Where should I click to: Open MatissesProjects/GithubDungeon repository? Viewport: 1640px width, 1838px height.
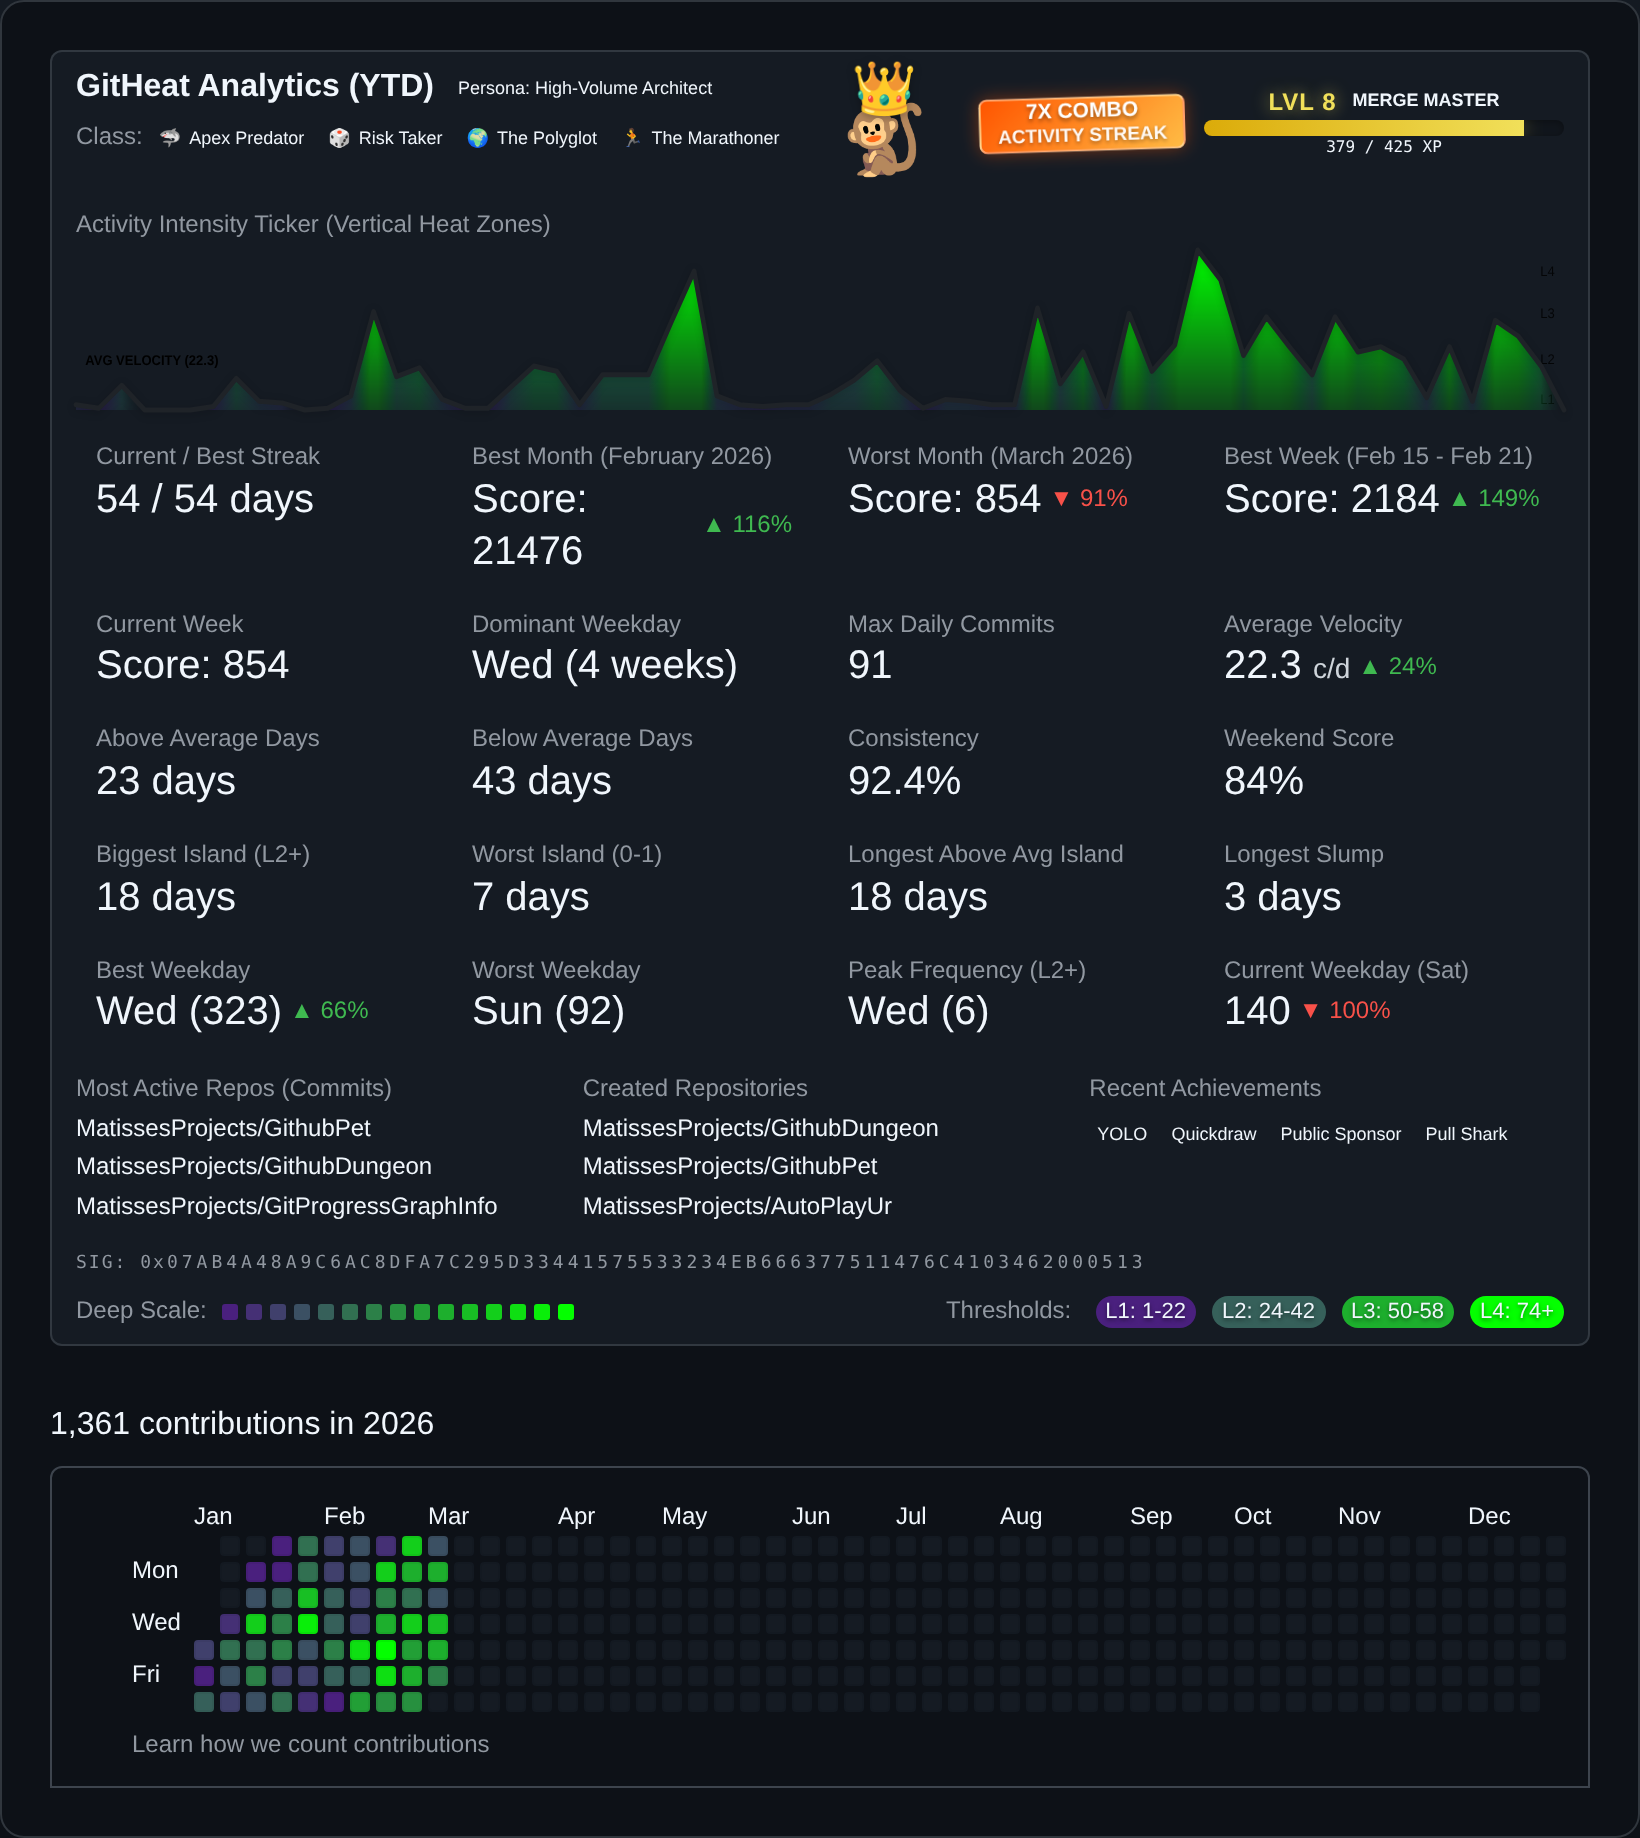(253, 1165)
